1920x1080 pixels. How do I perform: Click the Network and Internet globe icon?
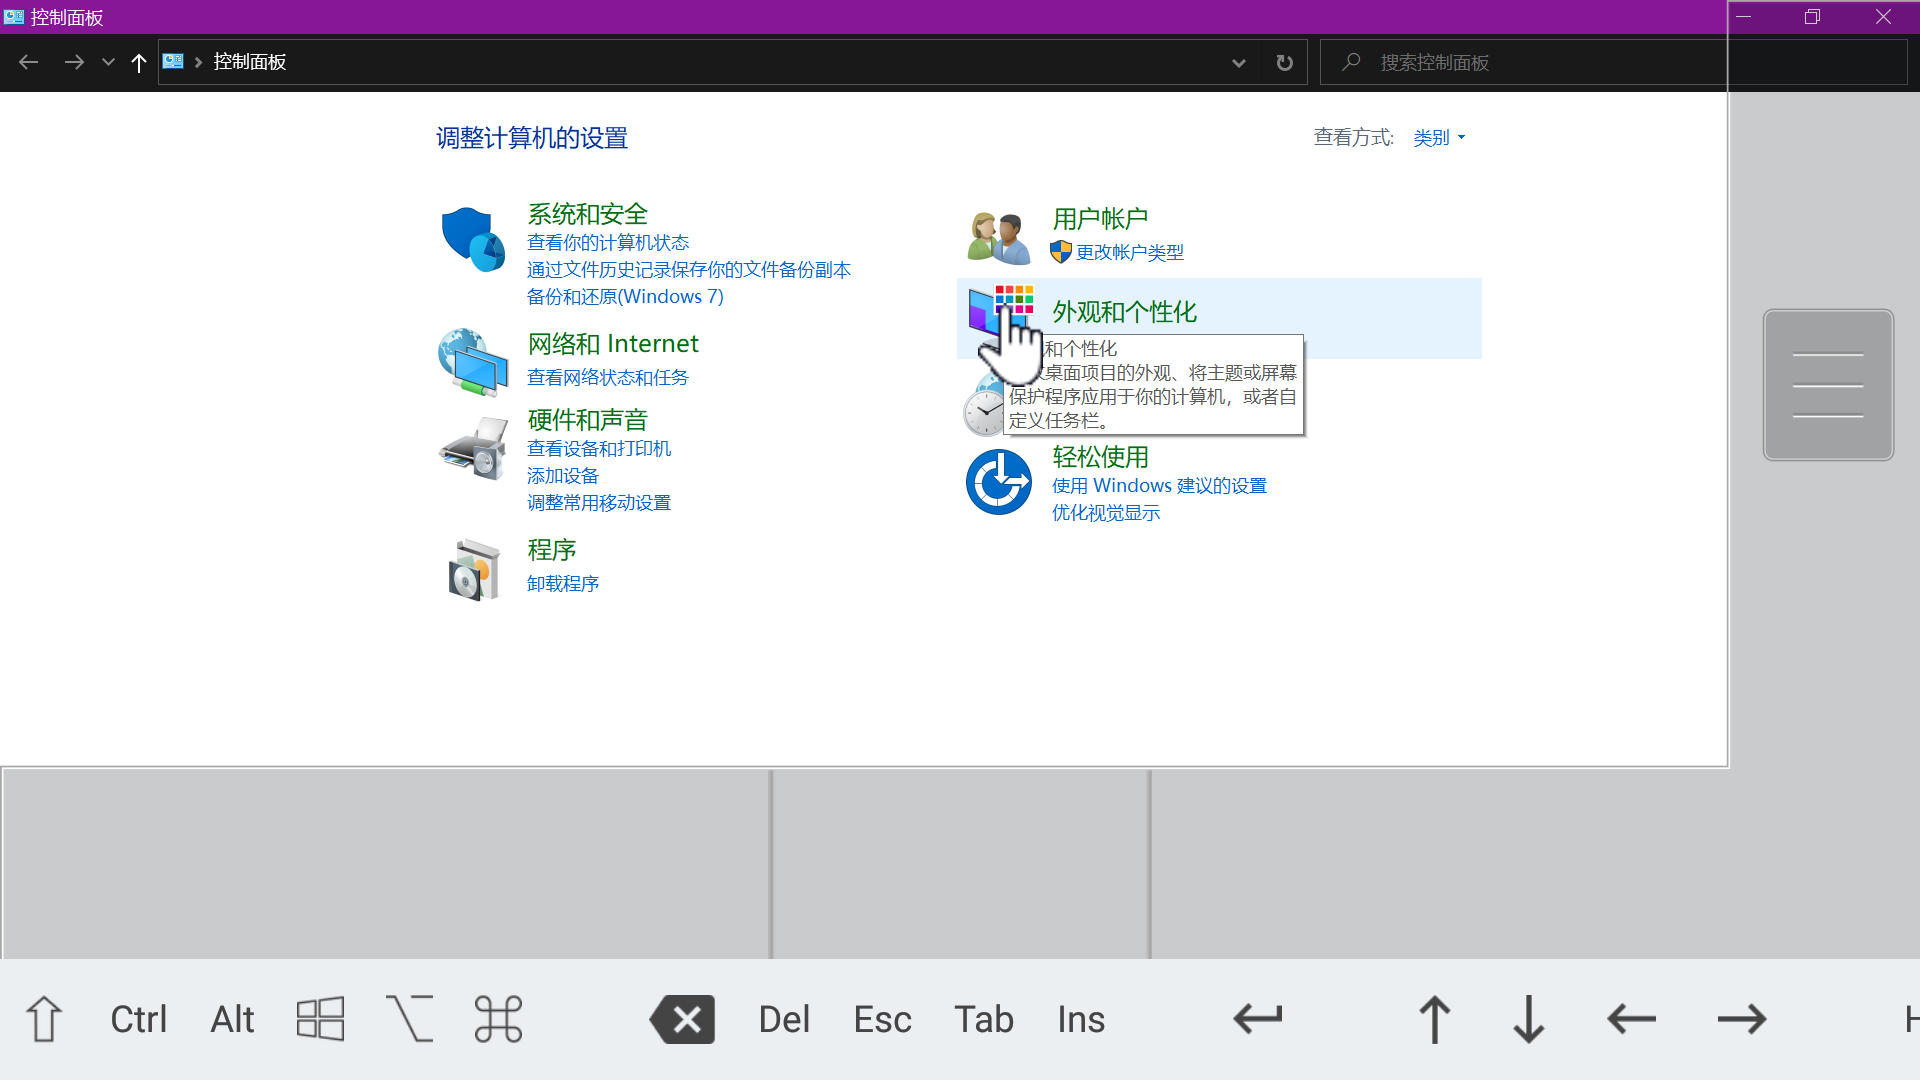click(x=473, y=362)
